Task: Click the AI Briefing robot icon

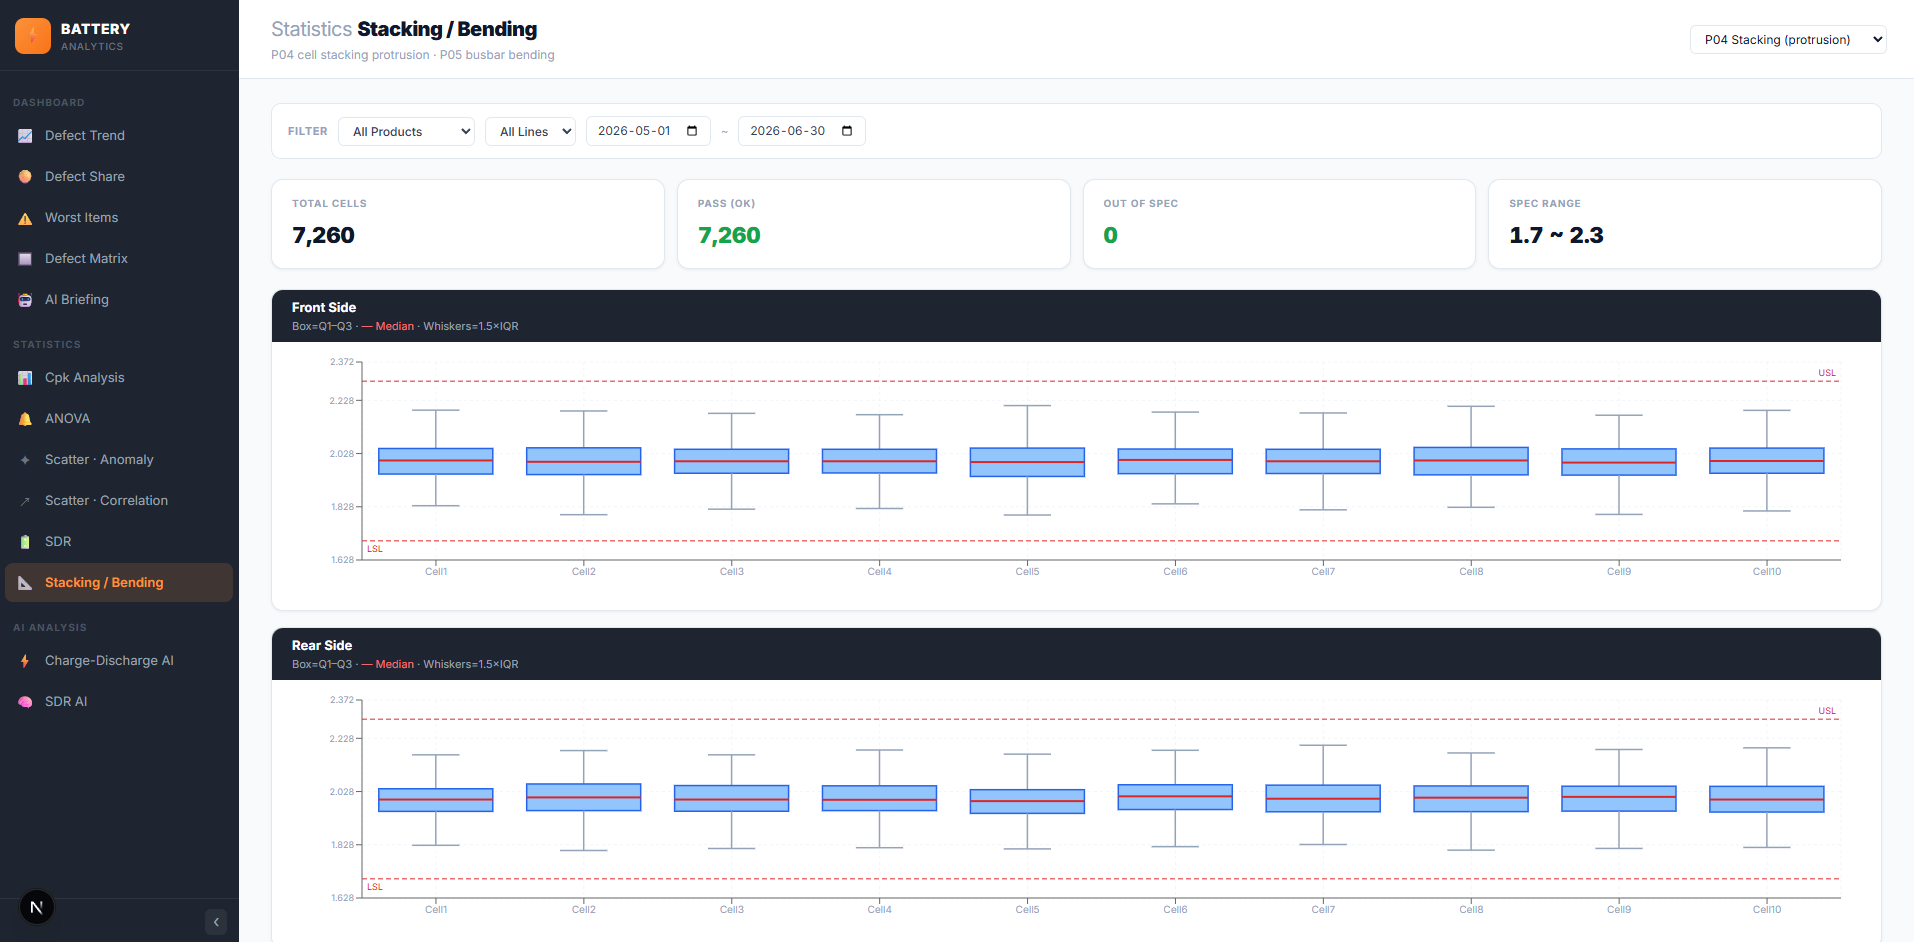Action: (25, 300)
